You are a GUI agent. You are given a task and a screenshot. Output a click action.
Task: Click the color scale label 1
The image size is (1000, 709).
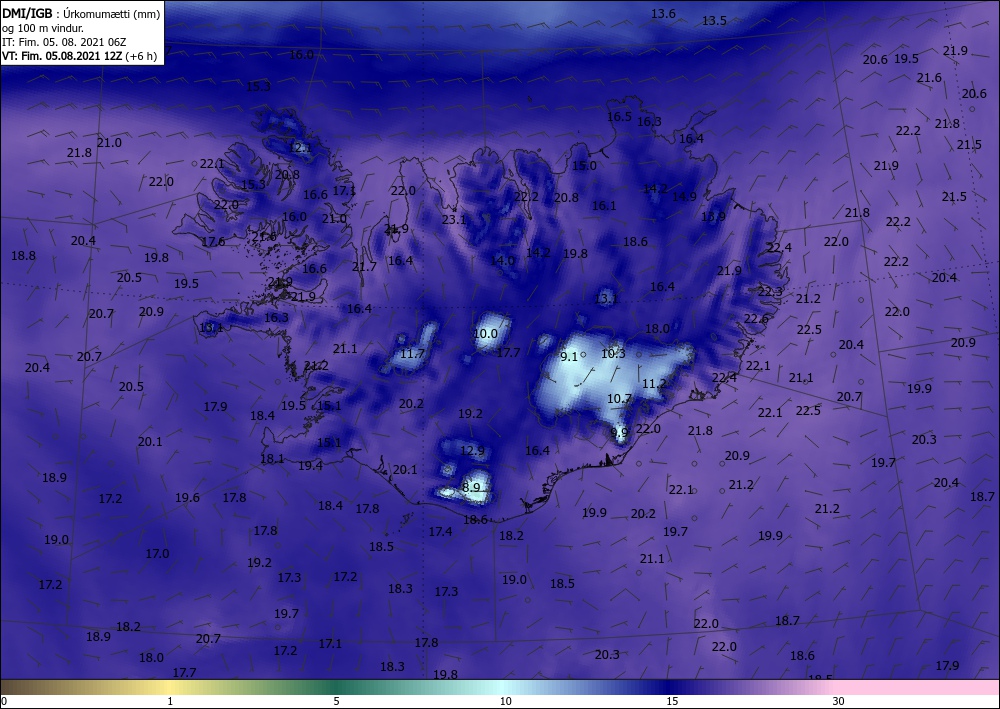(x=170, y=701)
